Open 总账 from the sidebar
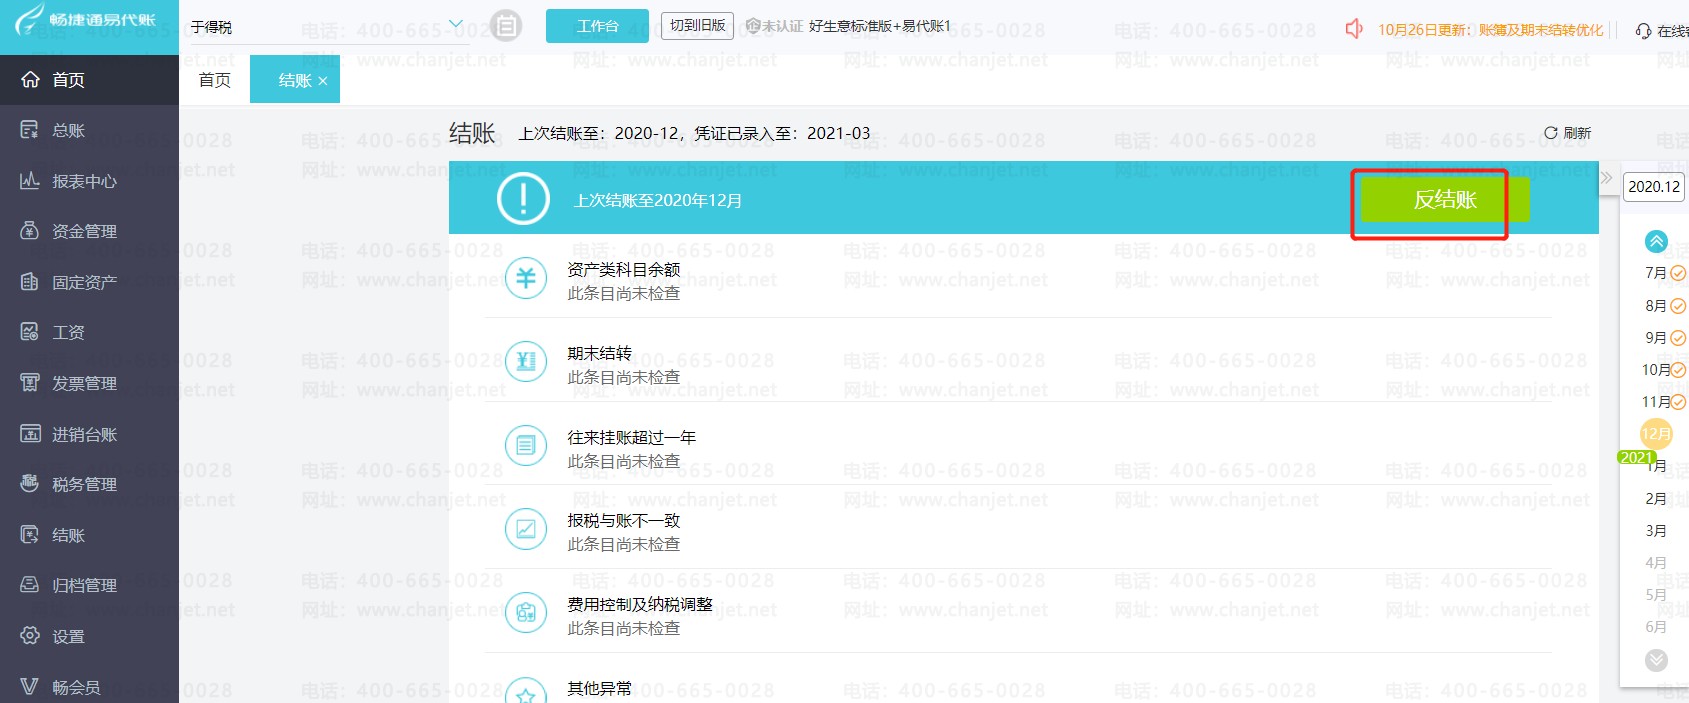The height and width of the screenshot is (703, 1689). point(68,130)
